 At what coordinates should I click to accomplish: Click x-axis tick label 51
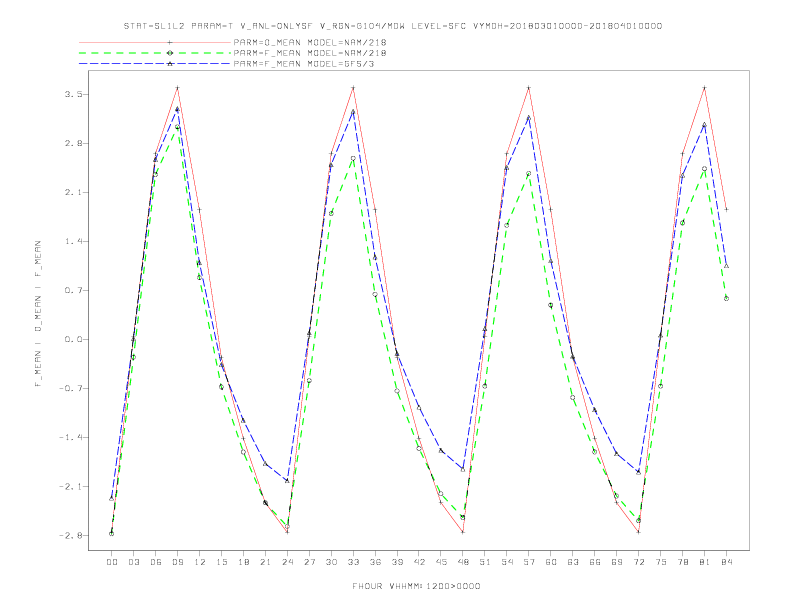(x=485, y=562)
